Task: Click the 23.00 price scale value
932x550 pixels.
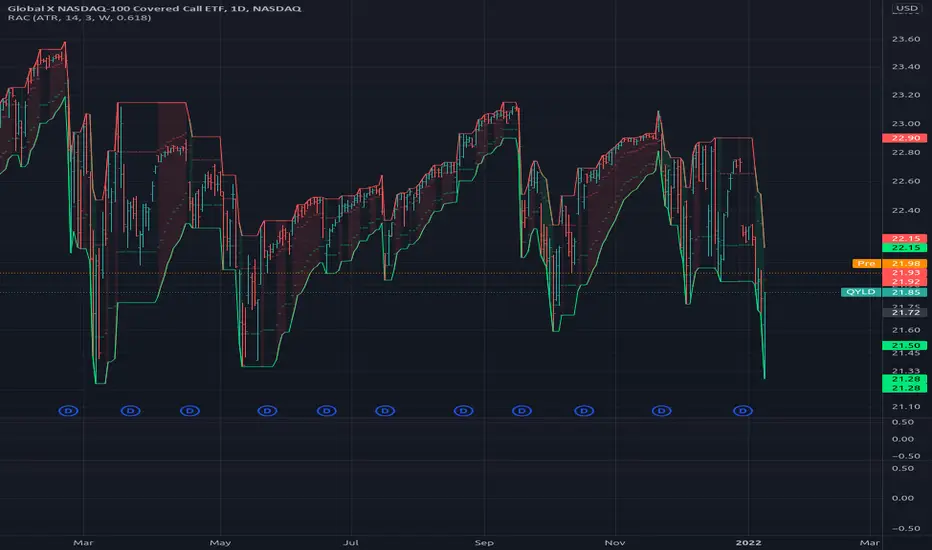Action: [x=906, y=124]
